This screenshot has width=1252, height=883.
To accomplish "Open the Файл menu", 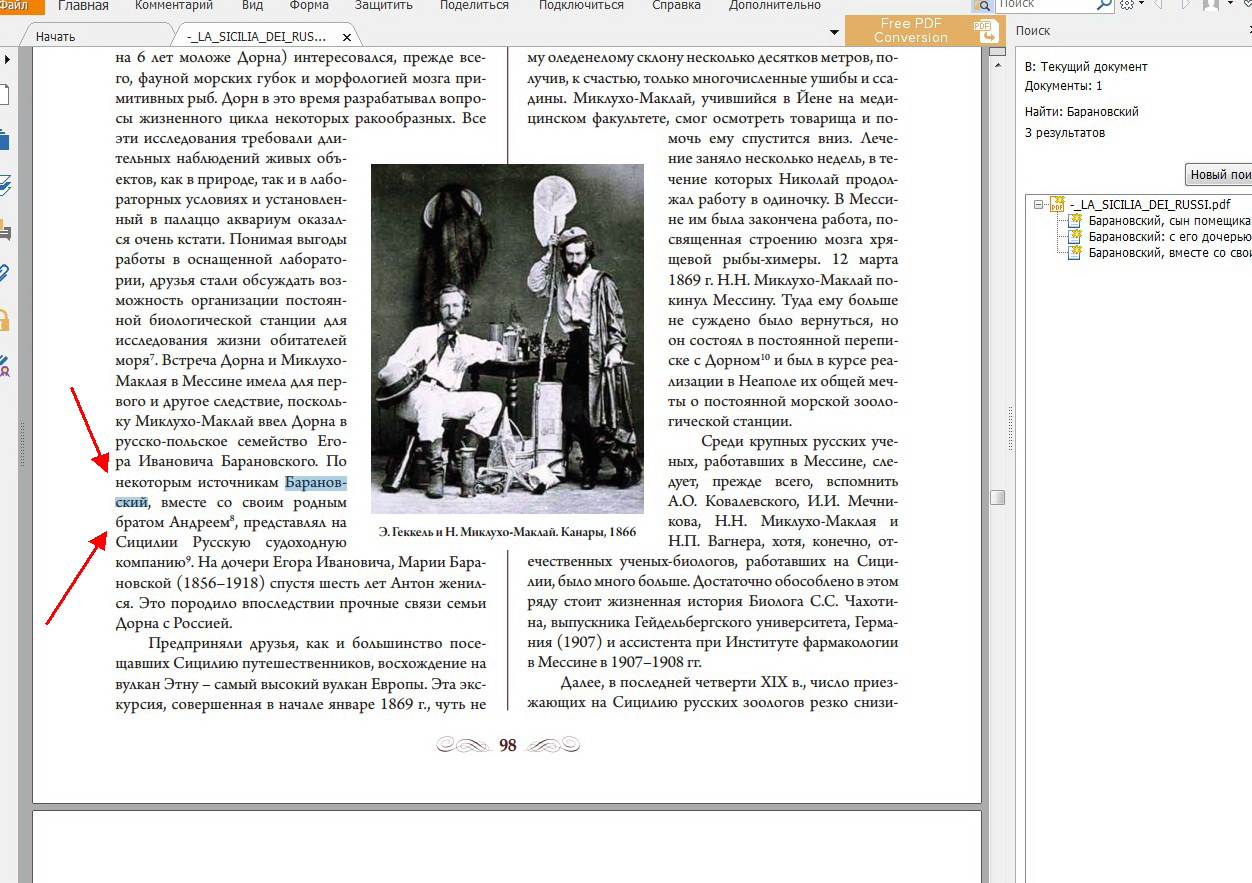I will tap(20, 5).
